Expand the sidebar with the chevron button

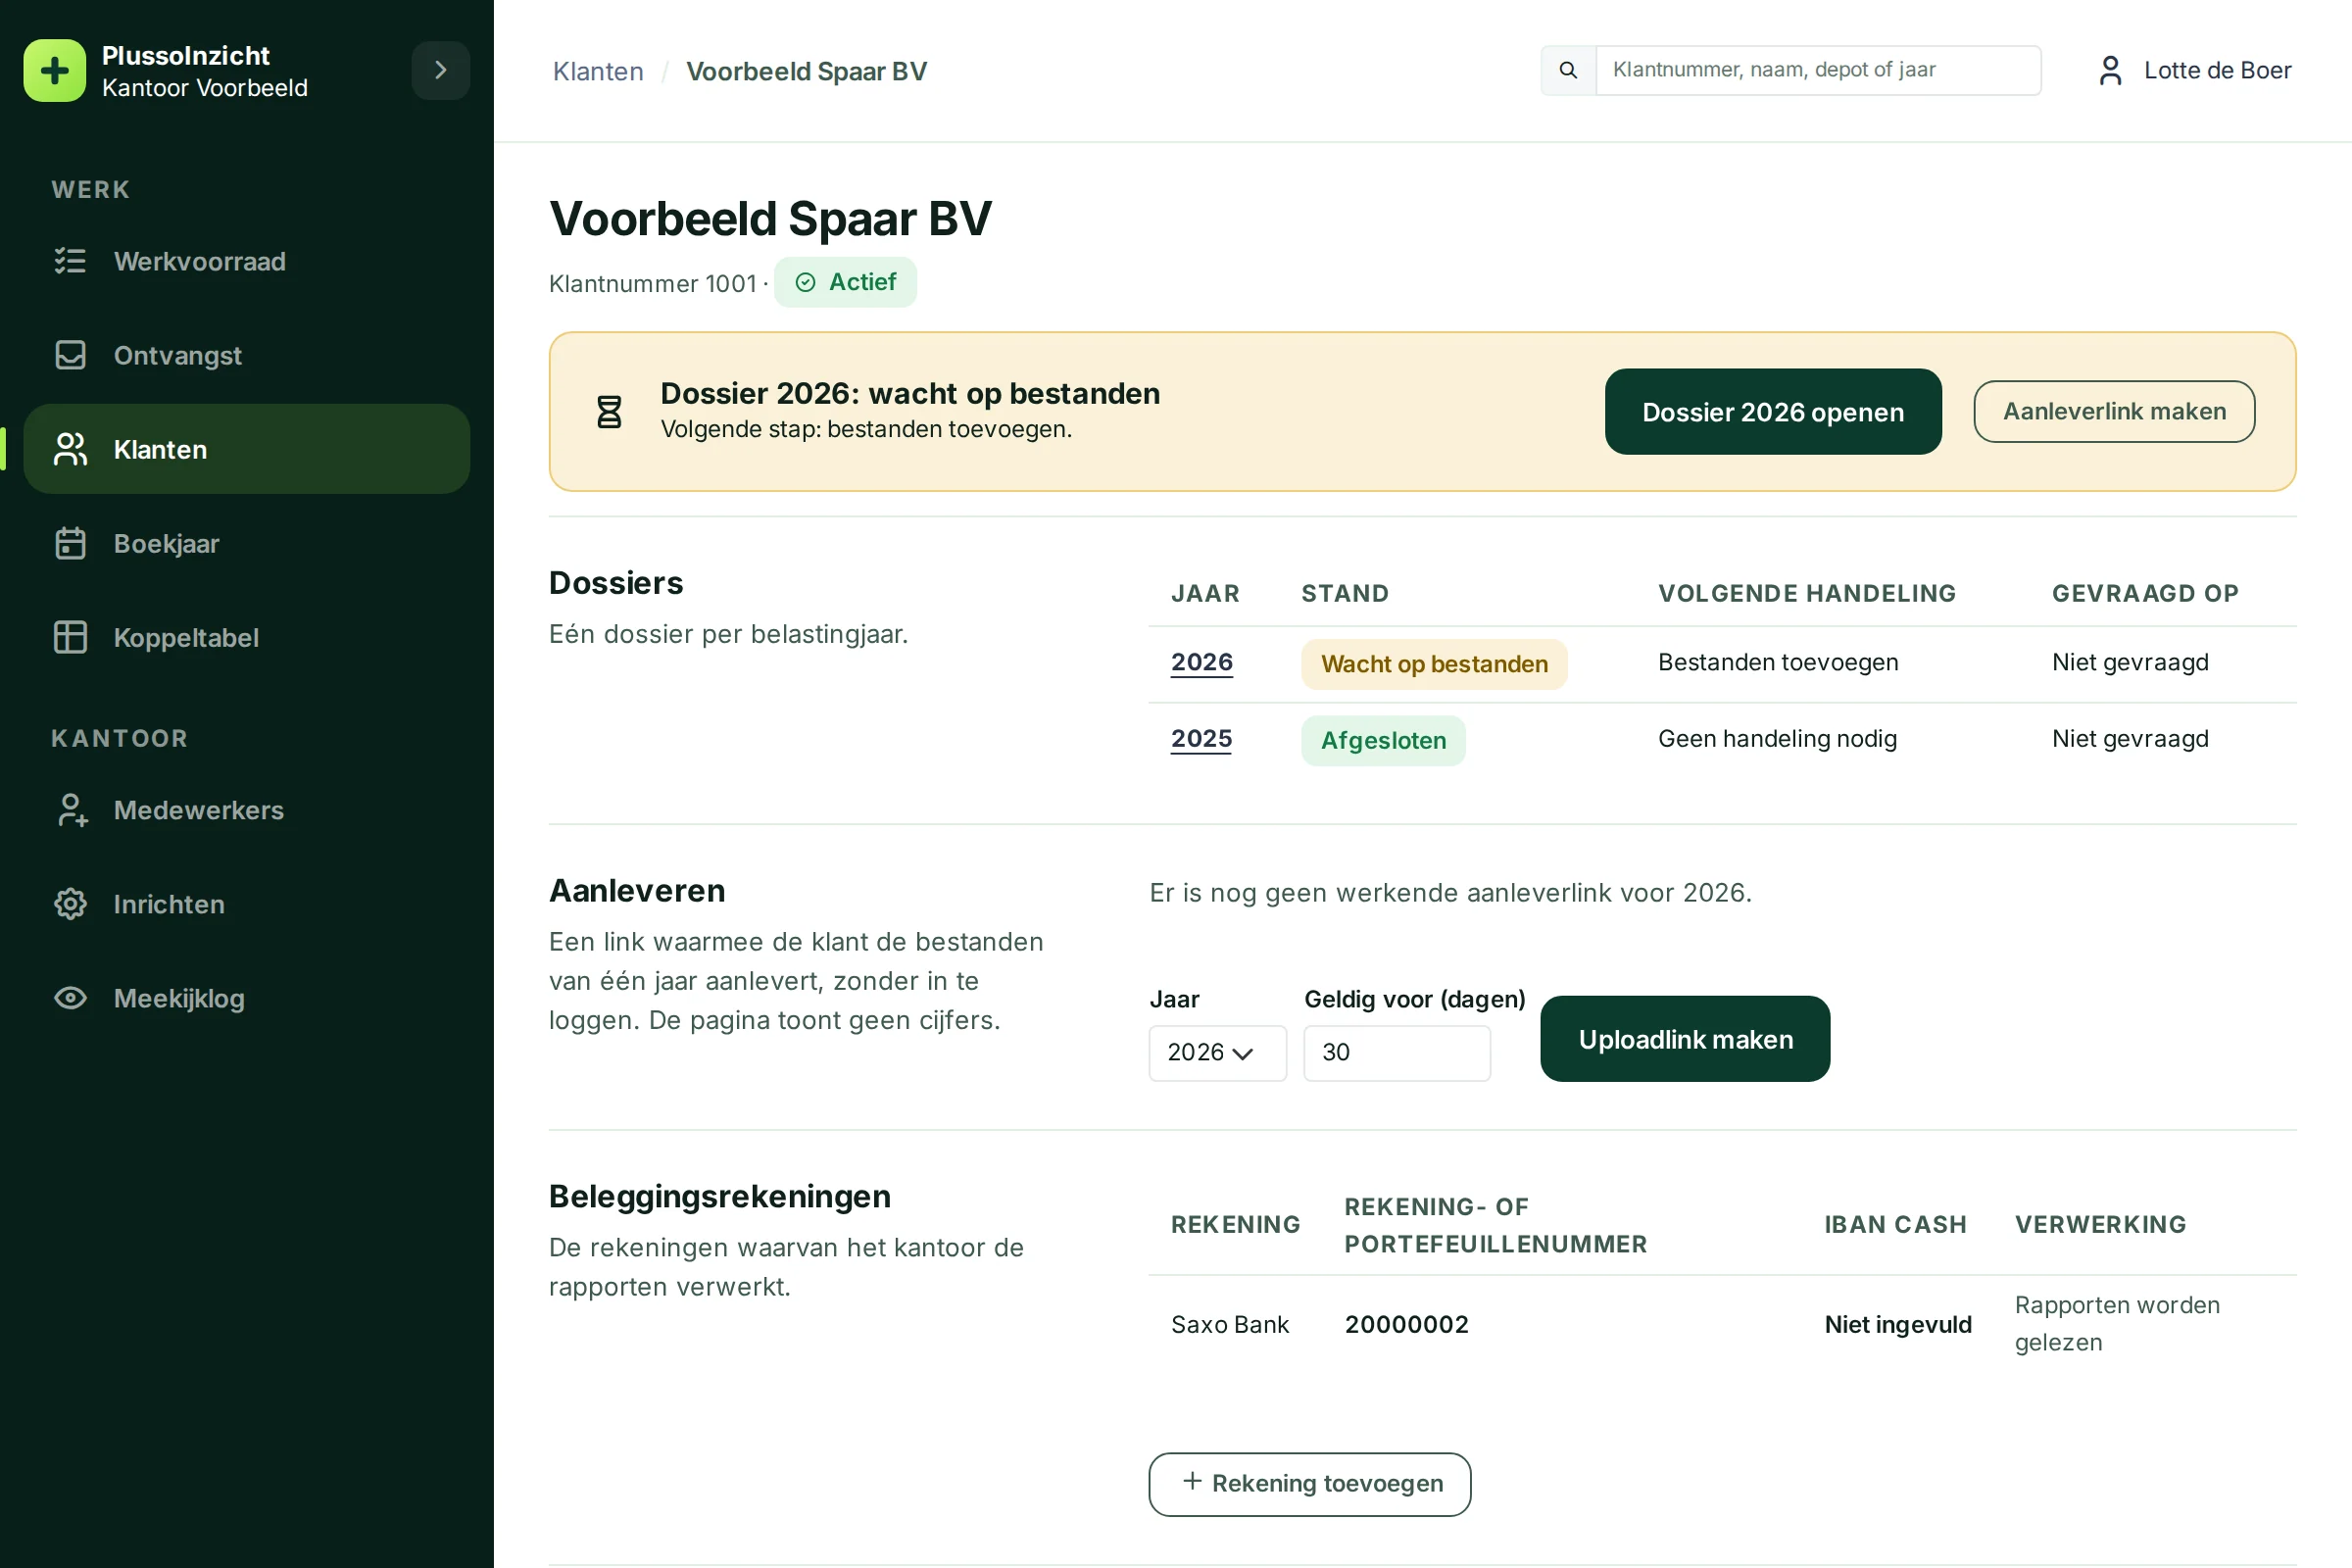pyautogui.click(x=440, y=70)
